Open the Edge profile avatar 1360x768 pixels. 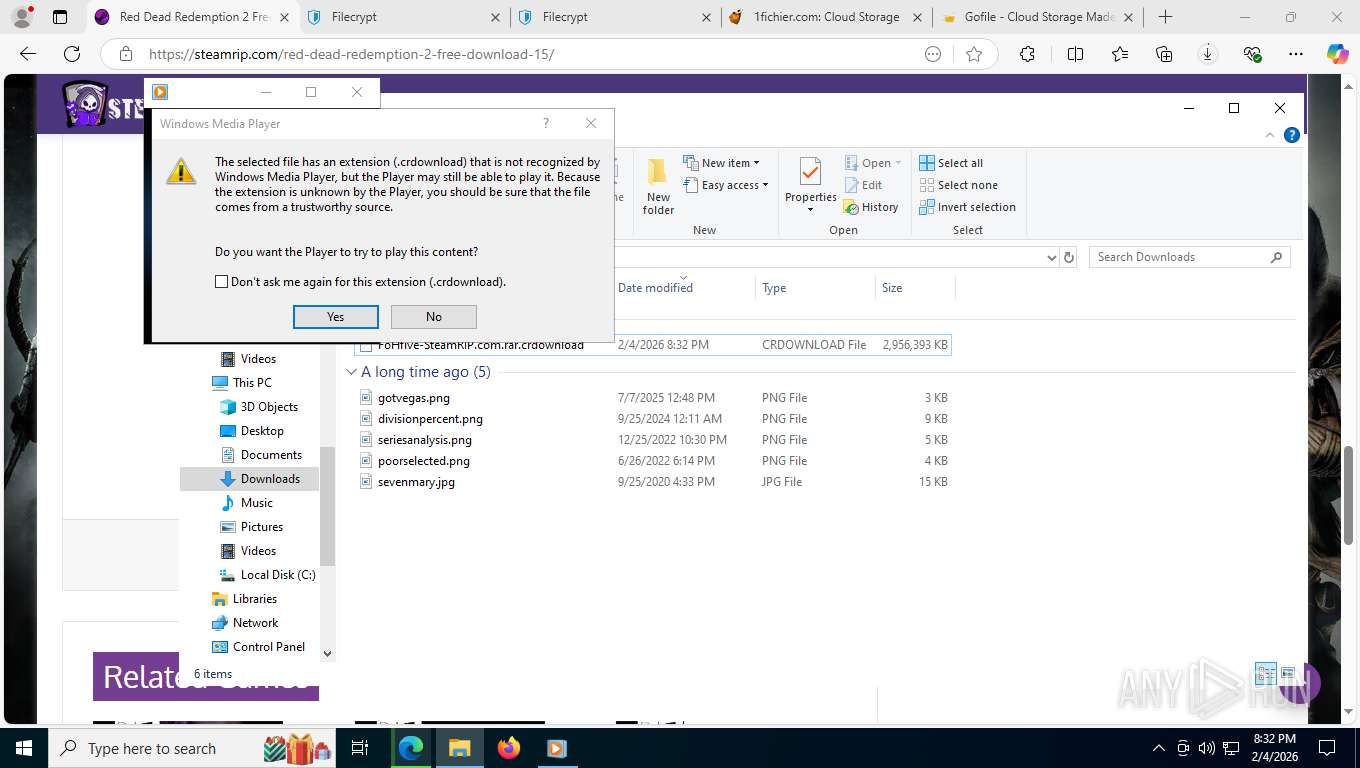tap(24, 17)
